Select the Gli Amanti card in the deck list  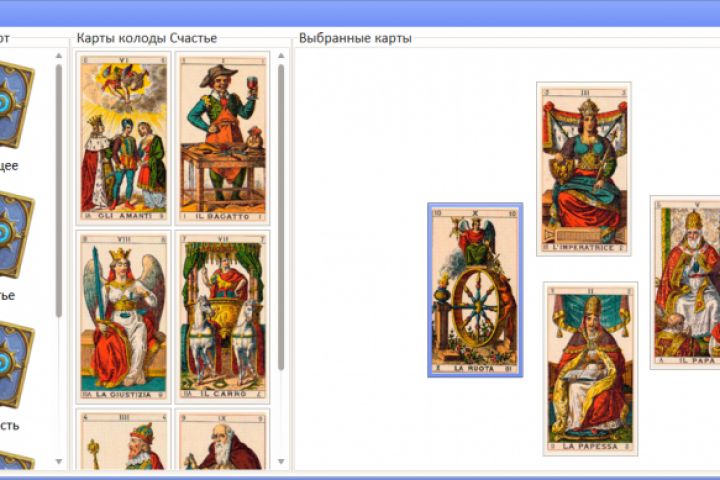tap(124, 138)
